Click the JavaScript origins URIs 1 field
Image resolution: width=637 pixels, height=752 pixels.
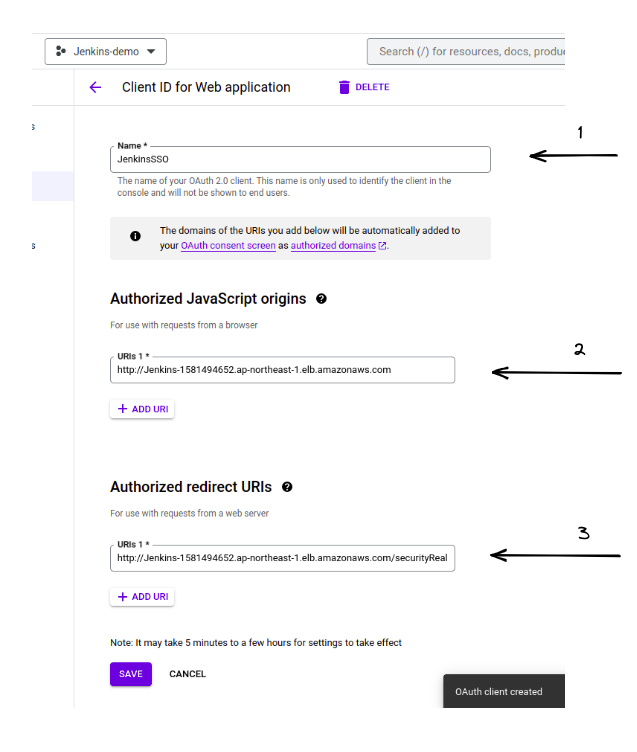pos(282,370)
